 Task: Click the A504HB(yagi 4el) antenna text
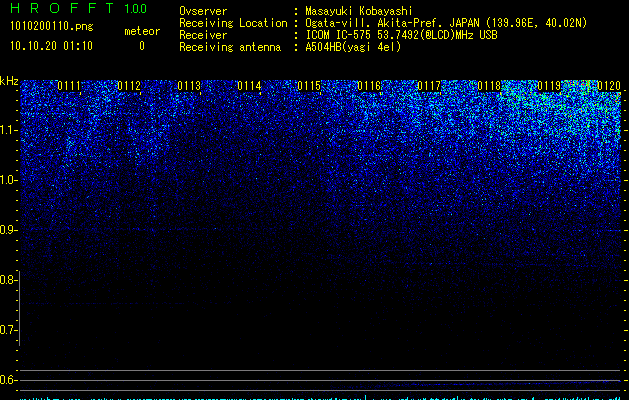point(353,47)
